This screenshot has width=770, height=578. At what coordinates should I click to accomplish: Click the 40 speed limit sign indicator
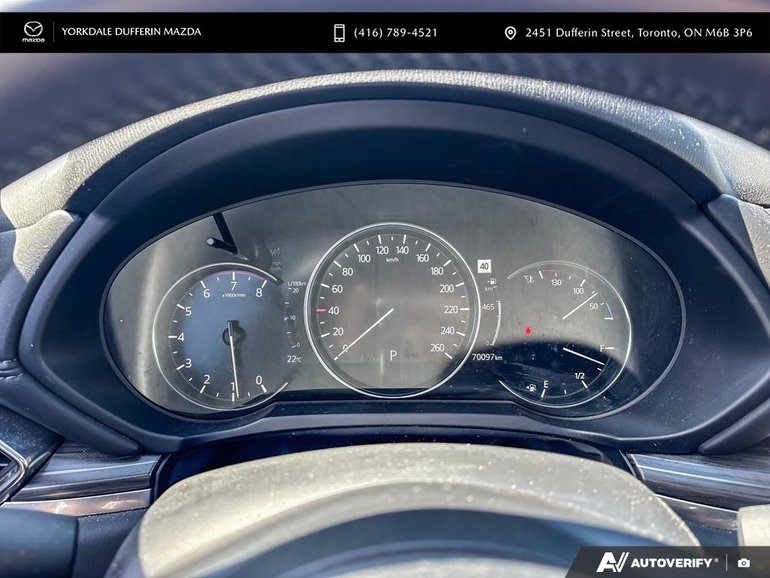pyautogui.click(x=484, y=266)
